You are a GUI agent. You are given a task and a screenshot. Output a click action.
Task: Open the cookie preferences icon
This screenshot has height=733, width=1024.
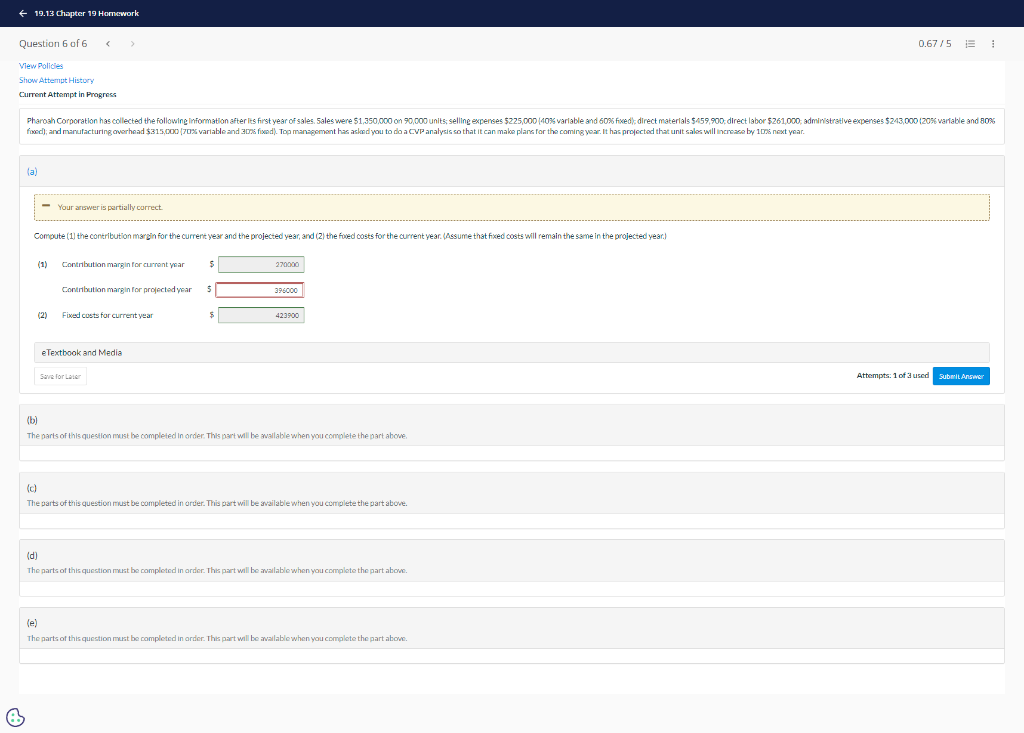click(16, 717)
